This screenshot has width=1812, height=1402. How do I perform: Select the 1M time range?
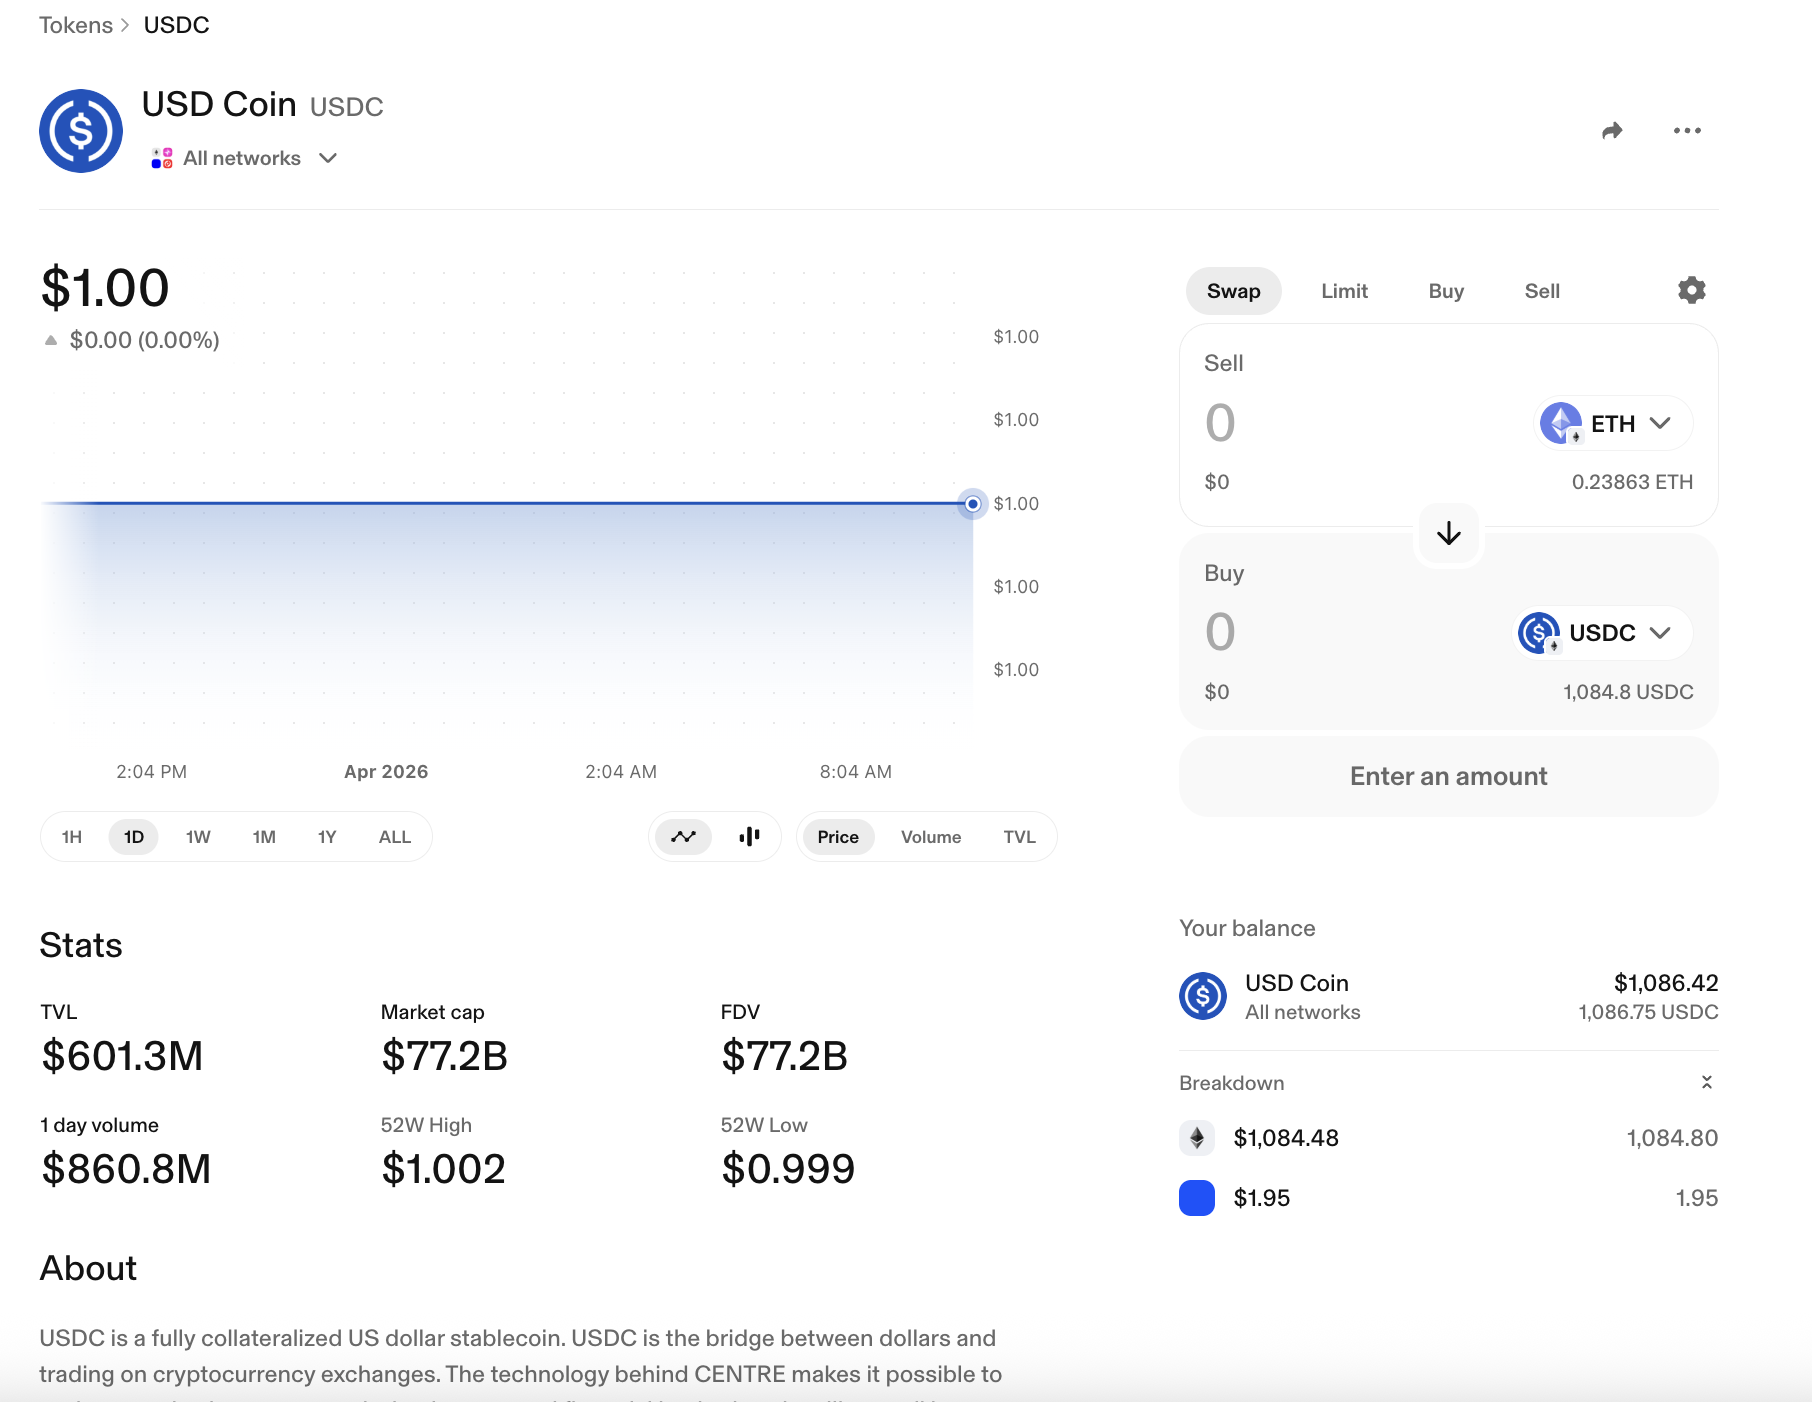pyautogui.click(x=264, y=837)
